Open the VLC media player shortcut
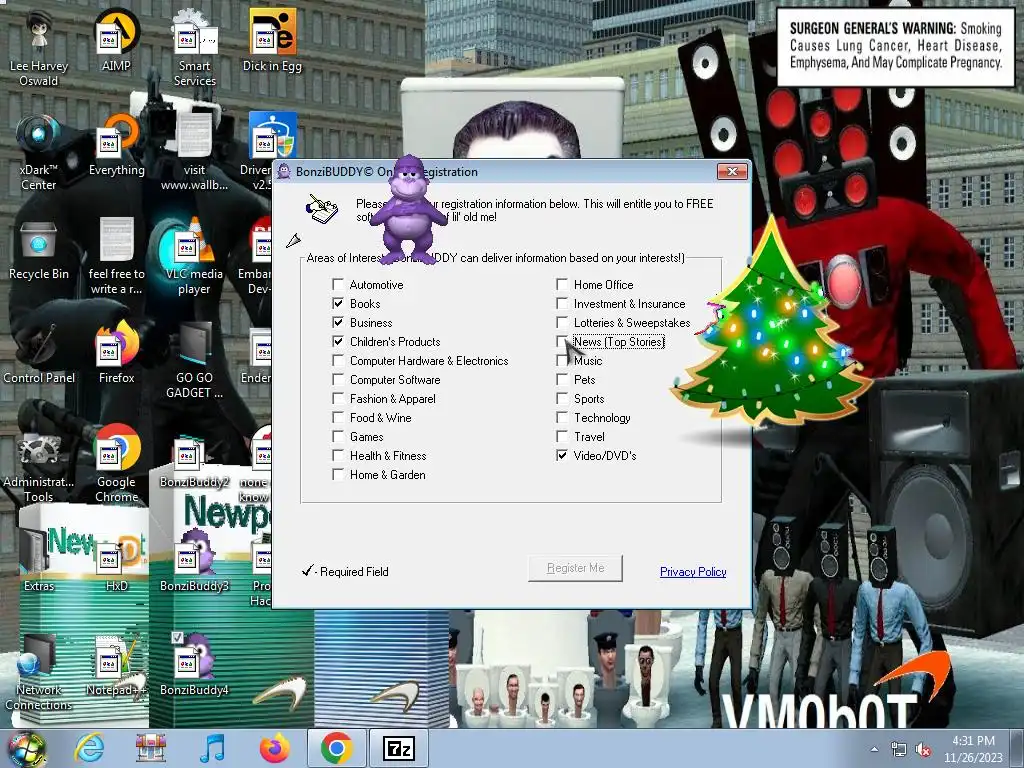The height and width of the screenshot is (768, 1024). (x=194, y=256)
